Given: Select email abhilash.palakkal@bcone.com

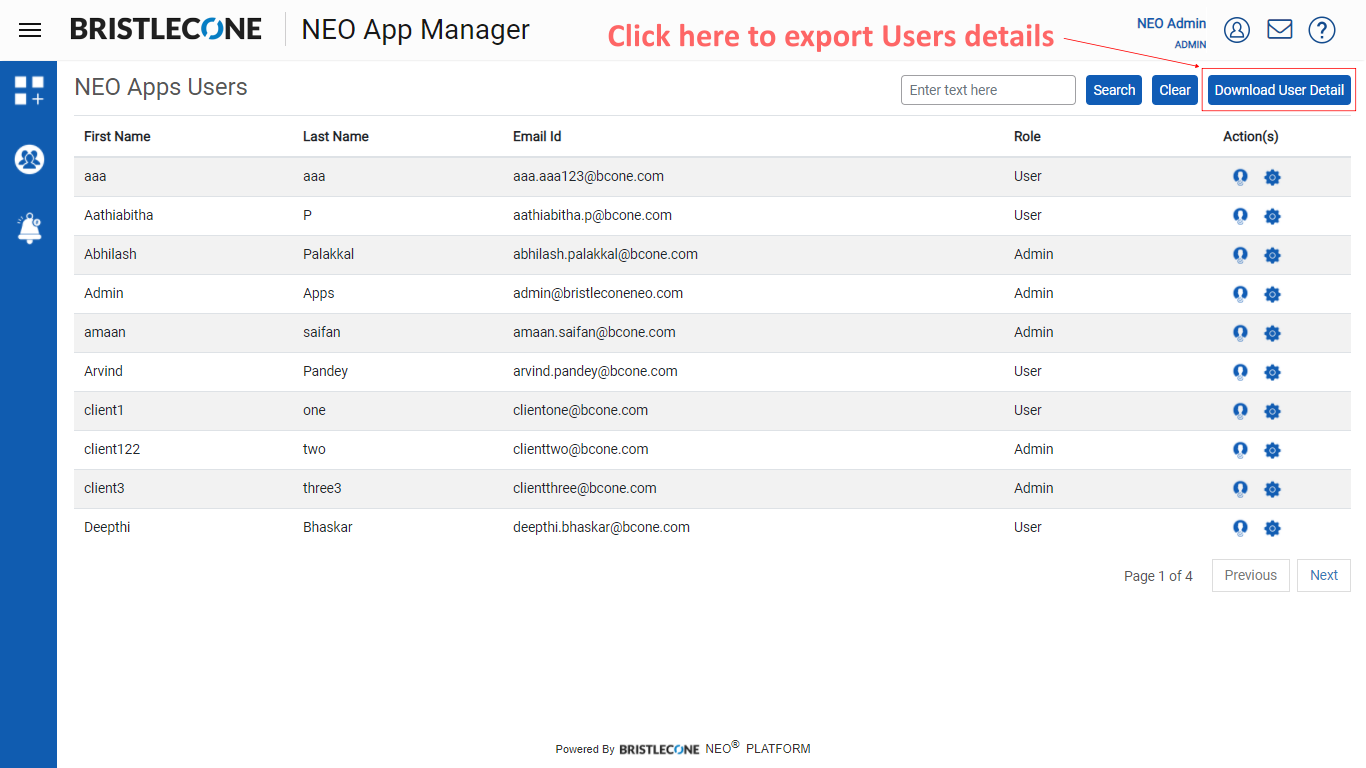Looking at the screenshot, I should pyautogui.click(x=605, y=254).
